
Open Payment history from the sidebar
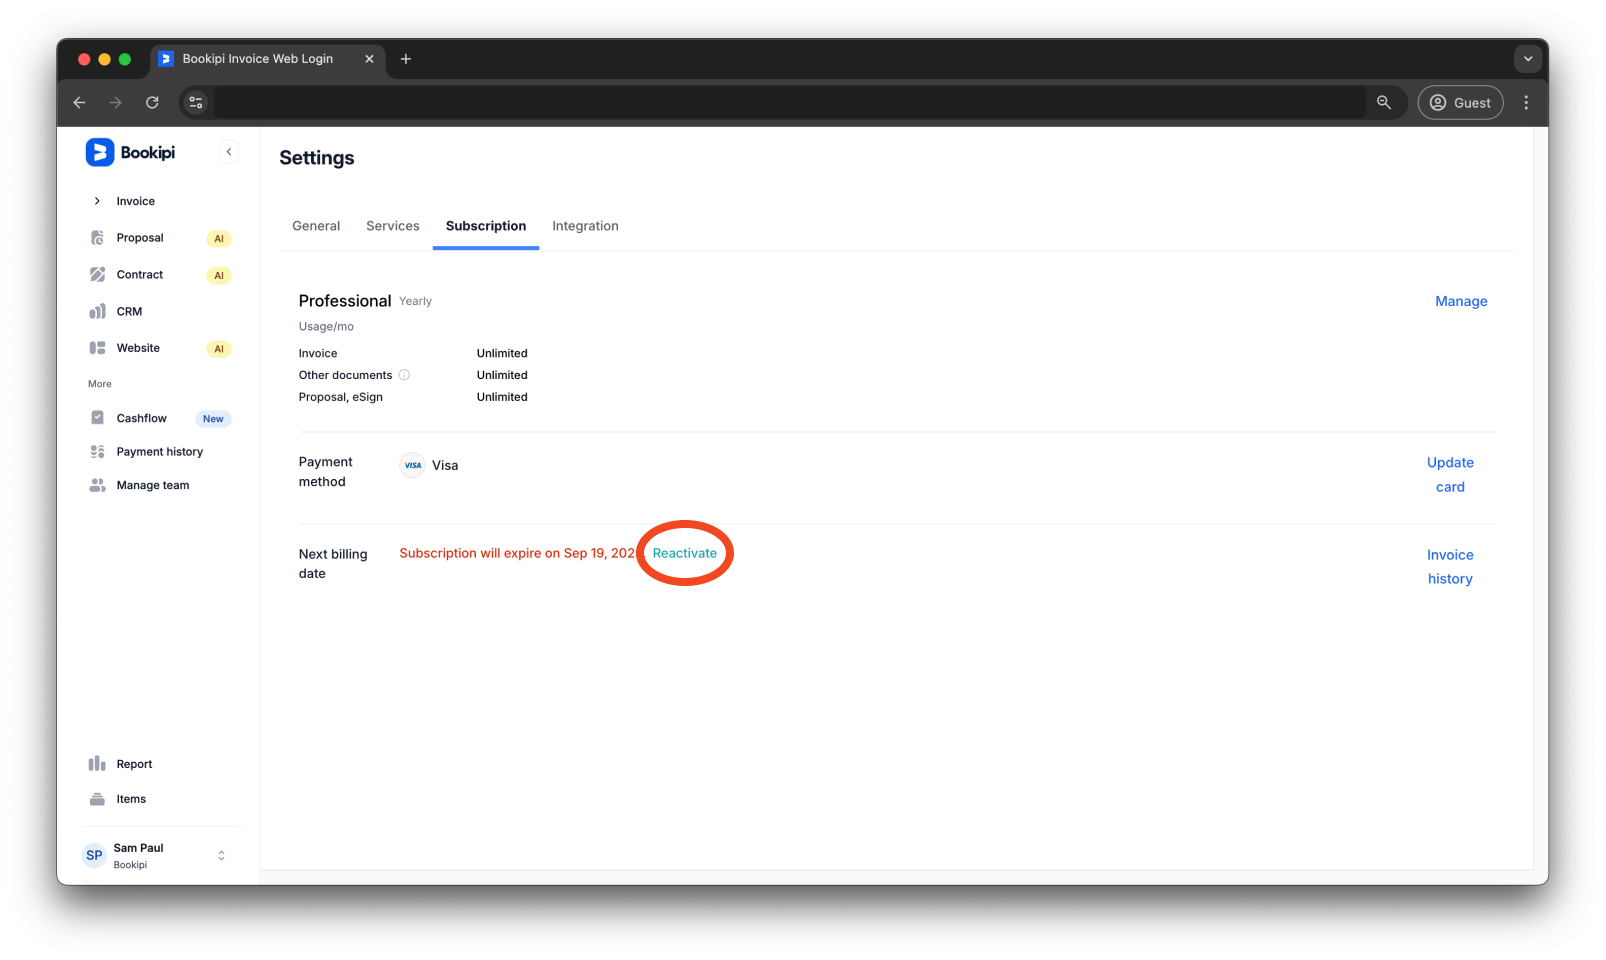pyautogui.click(x=97, y=451)
